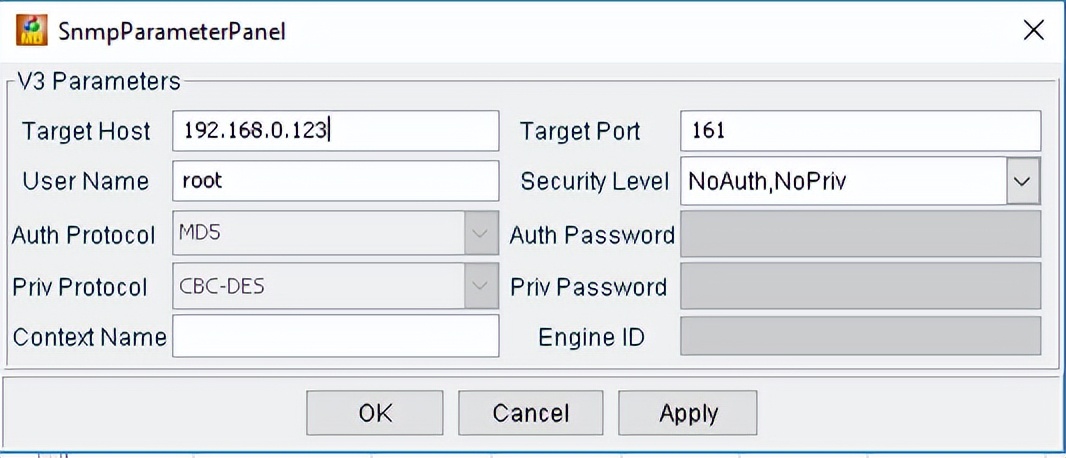Click the SnmpParameterPanel title bar text
Image resolution: width=1066 pixels, height=458 pixels.
coord(171,31)
